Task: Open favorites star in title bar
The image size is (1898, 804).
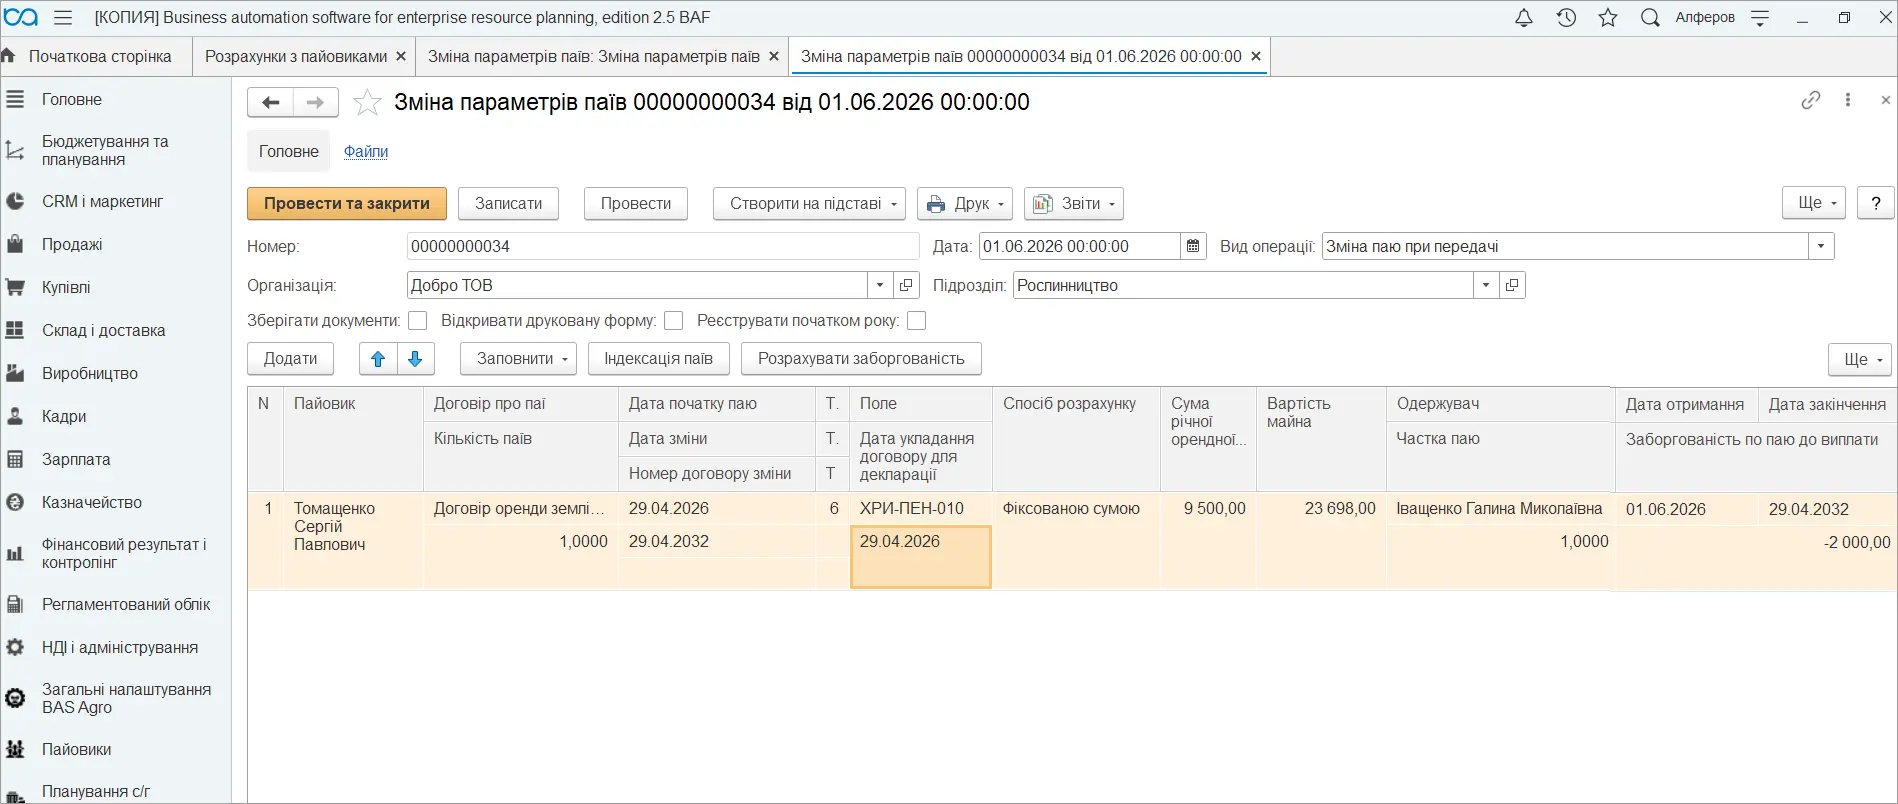Action: (x=1608, y=18)
